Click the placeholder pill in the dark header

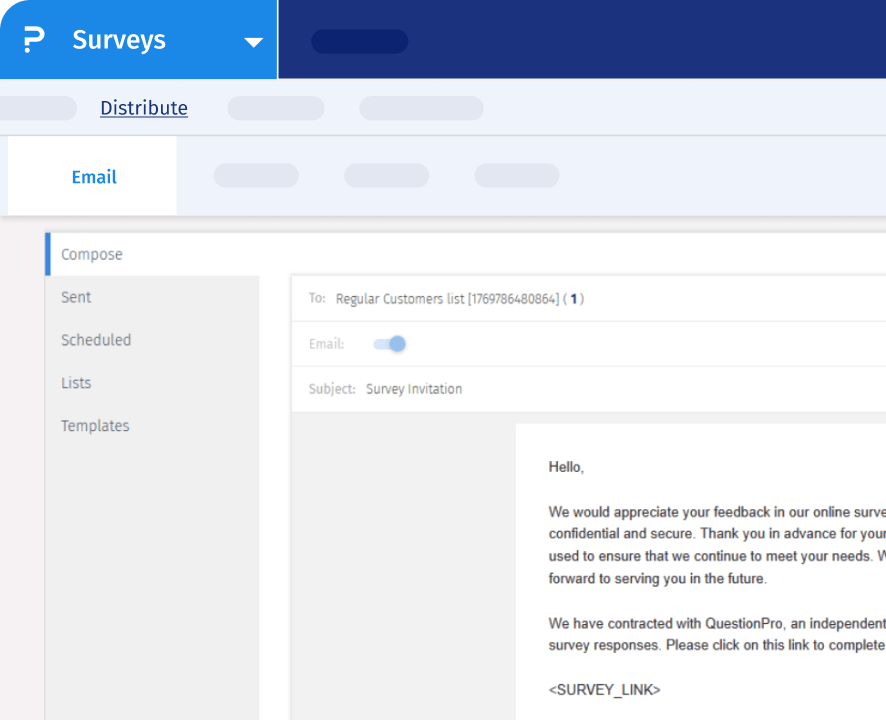coord(359,41)
